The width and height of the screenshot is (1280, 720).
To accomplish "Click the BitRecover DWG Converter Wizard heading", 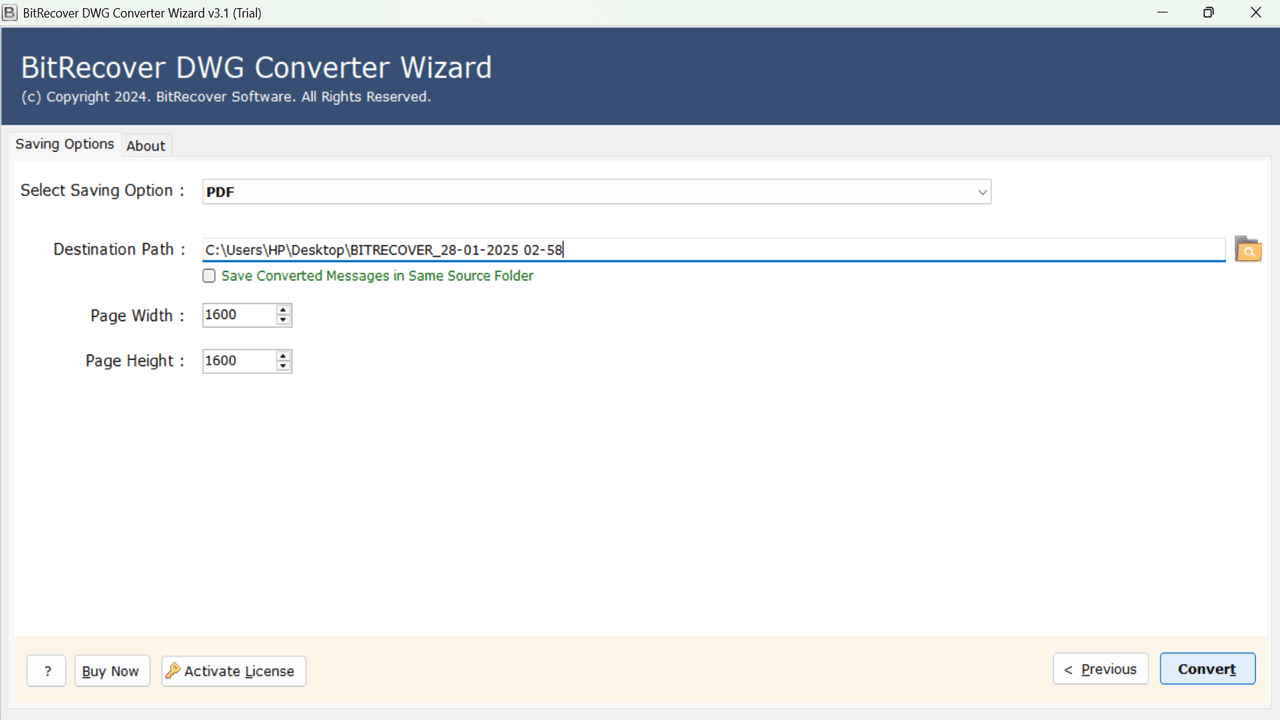I will pos(256,68).
